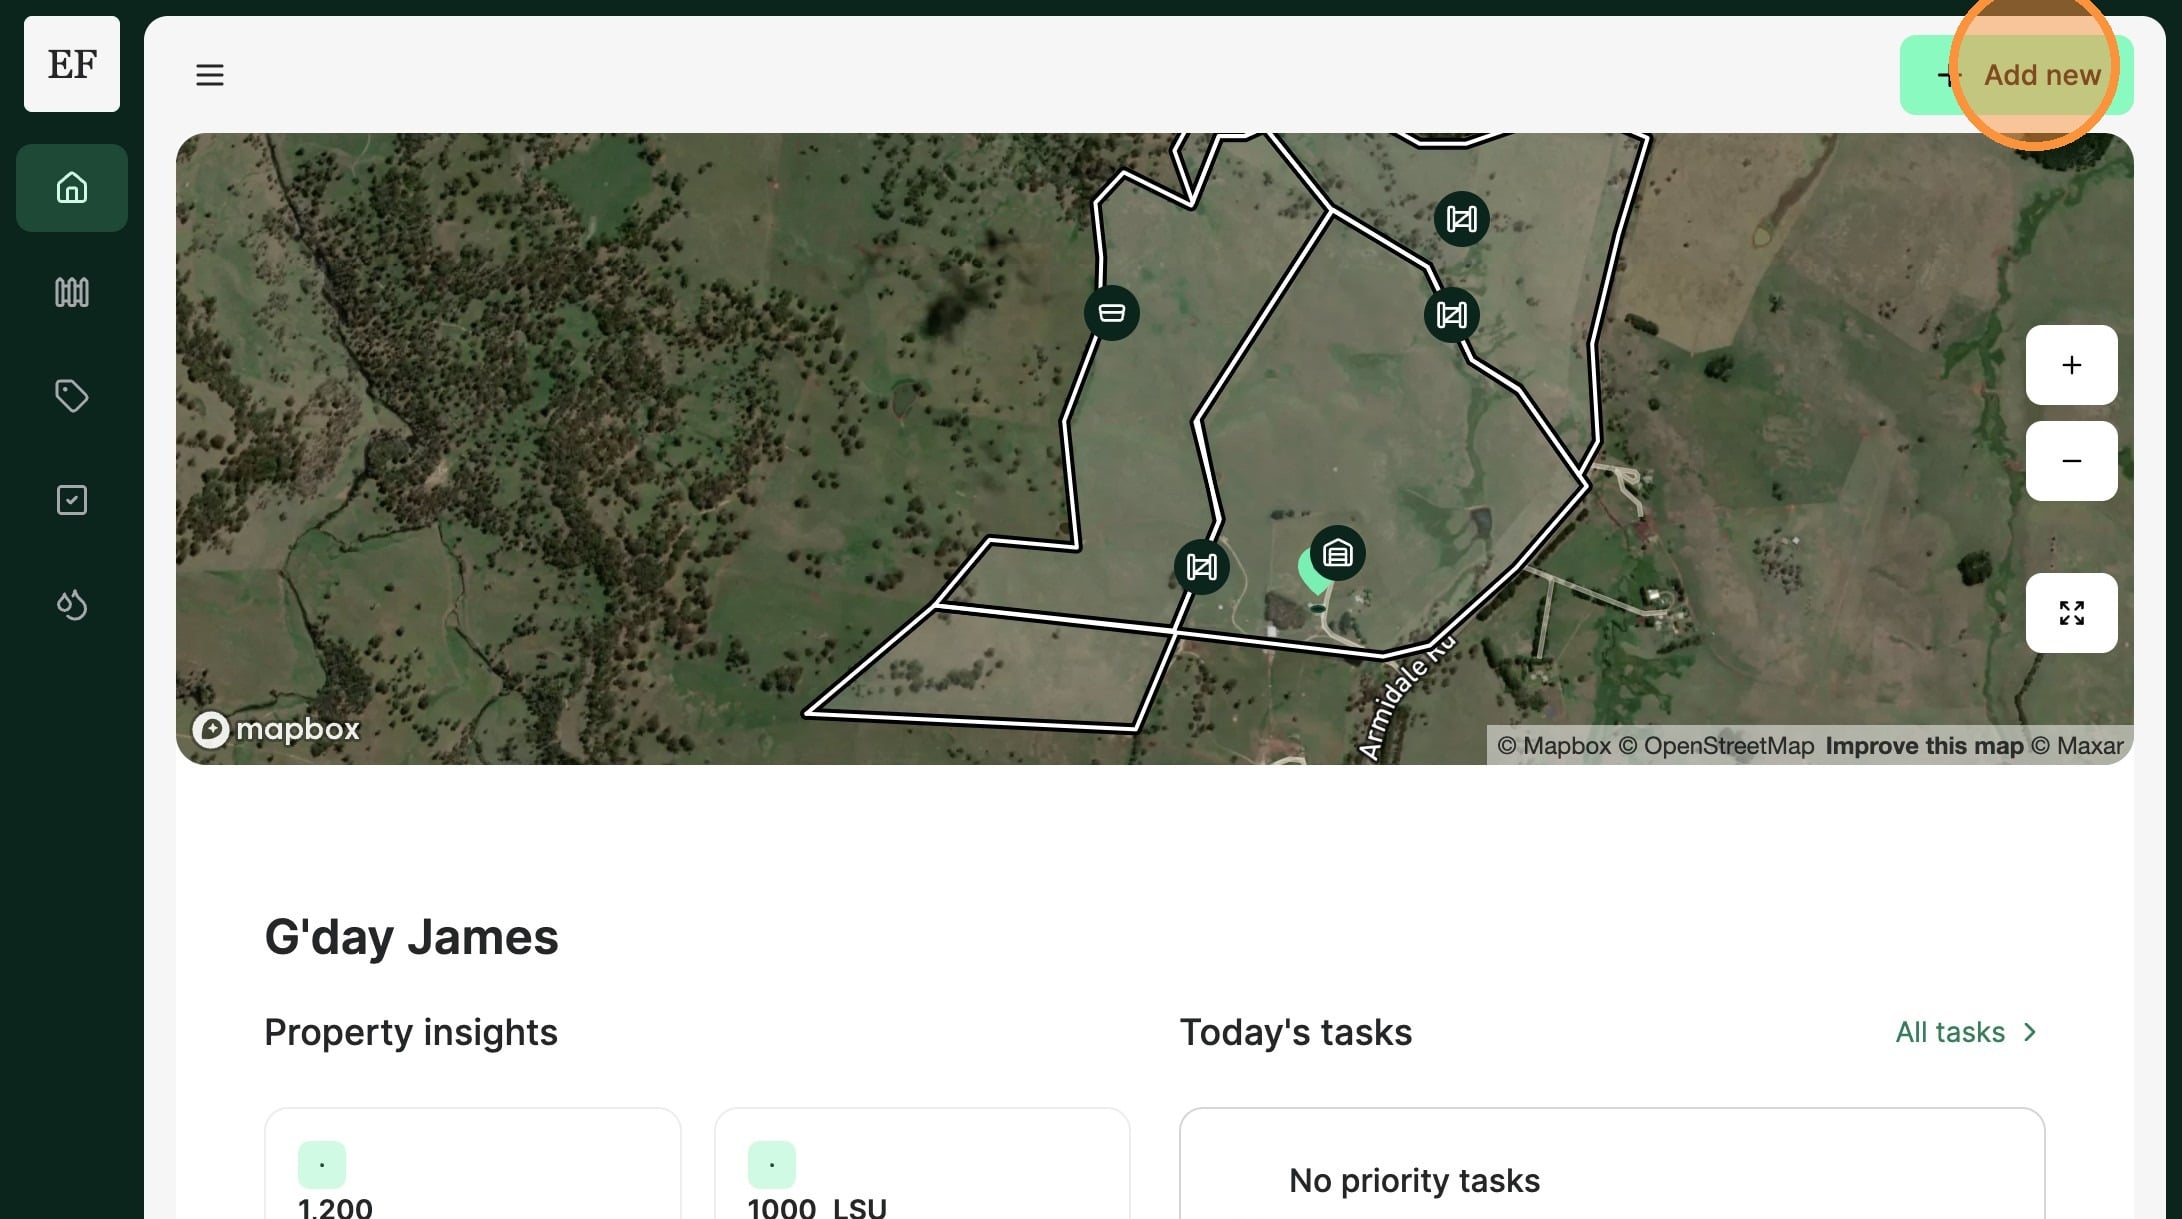Open the All tasks link

click(x=1950, y=1032)
